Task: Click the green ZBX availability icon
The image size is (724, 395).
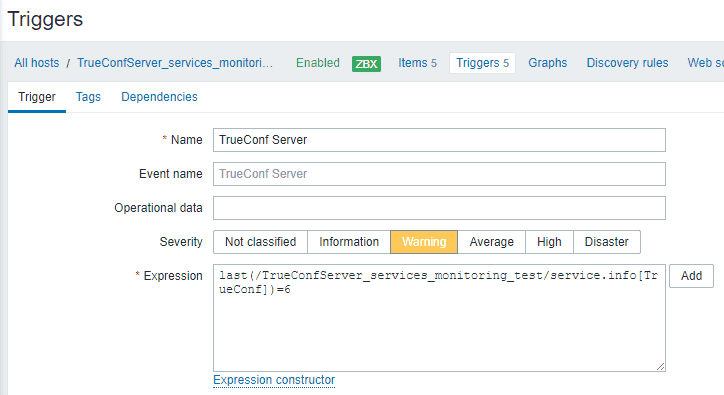Action: [366, 64]
